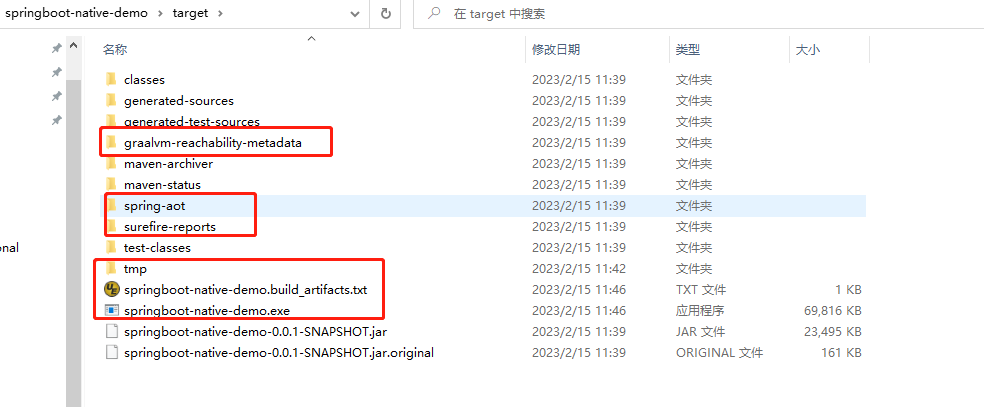Open the address bar history dropdown arrow
This screenshot has width=984, height=407.
tap(355, 14)
